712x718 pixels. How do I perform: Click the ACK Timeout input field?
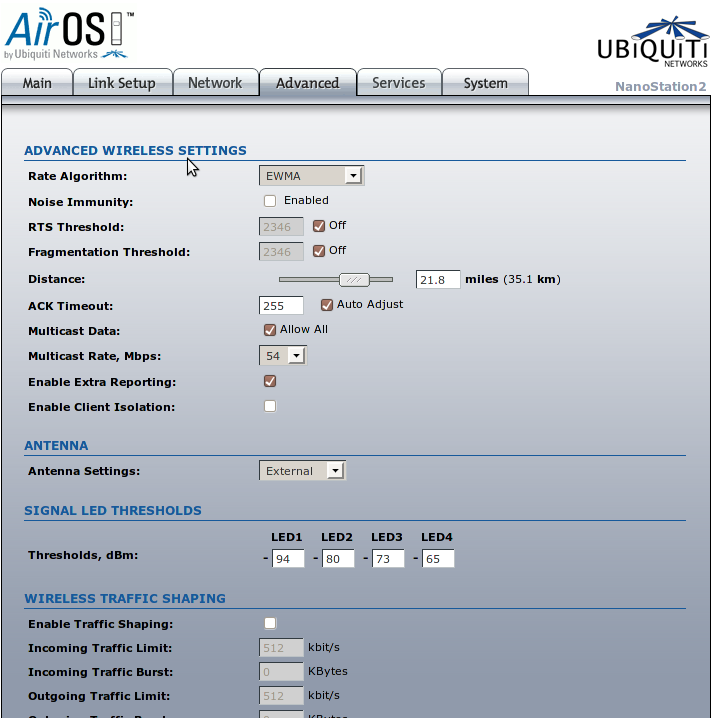tap(281, 305)
